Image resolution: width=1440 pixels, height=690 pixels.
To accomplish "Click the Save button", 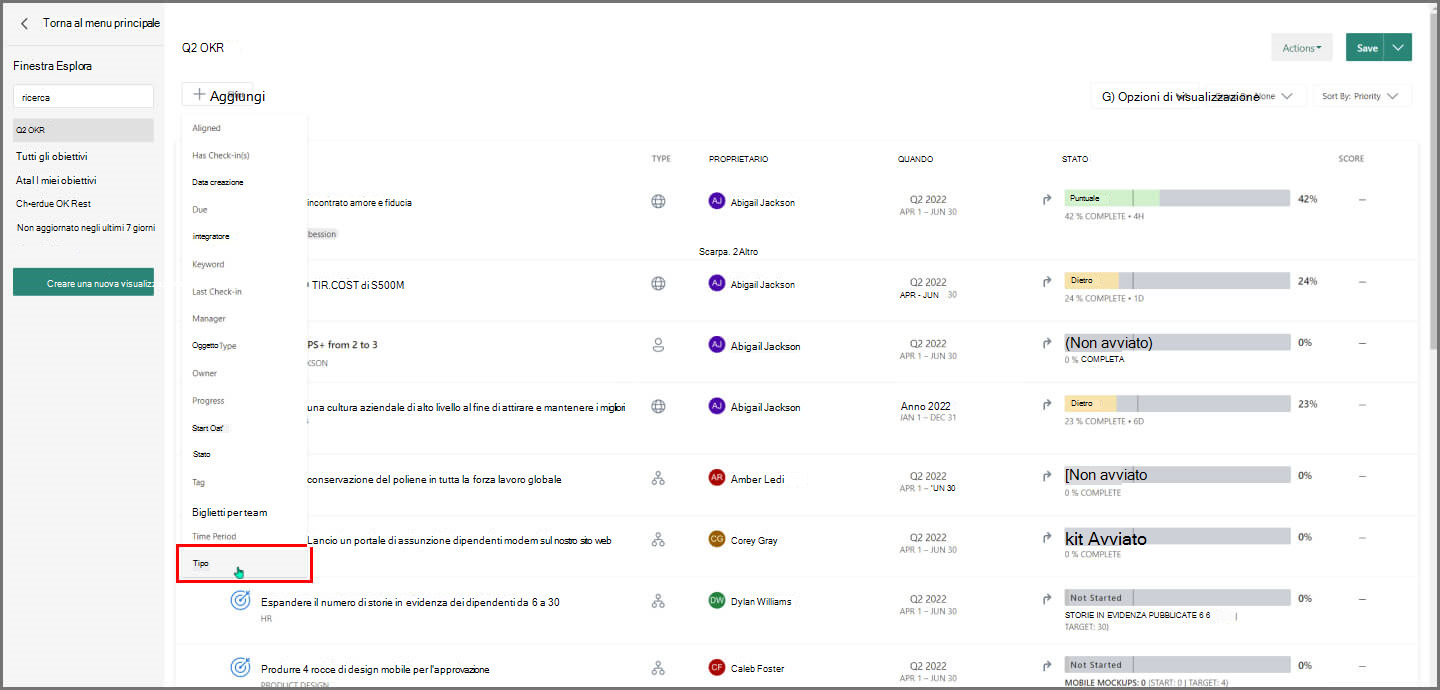I will point(1367,47).
